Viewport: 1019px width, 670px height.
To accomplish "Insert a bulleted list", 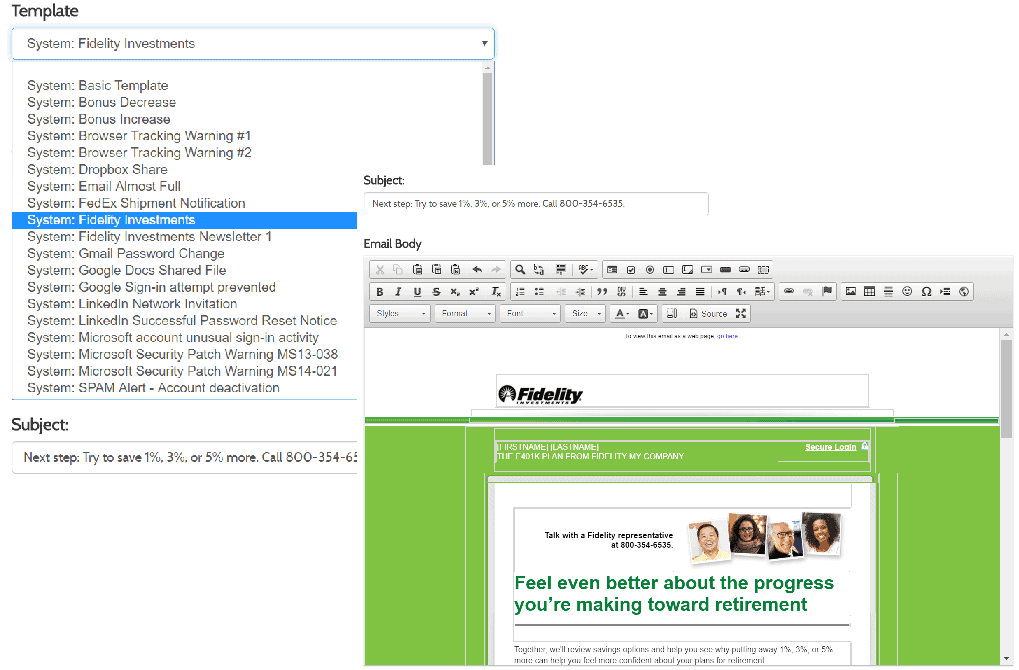I will click(x=539, y=292).
